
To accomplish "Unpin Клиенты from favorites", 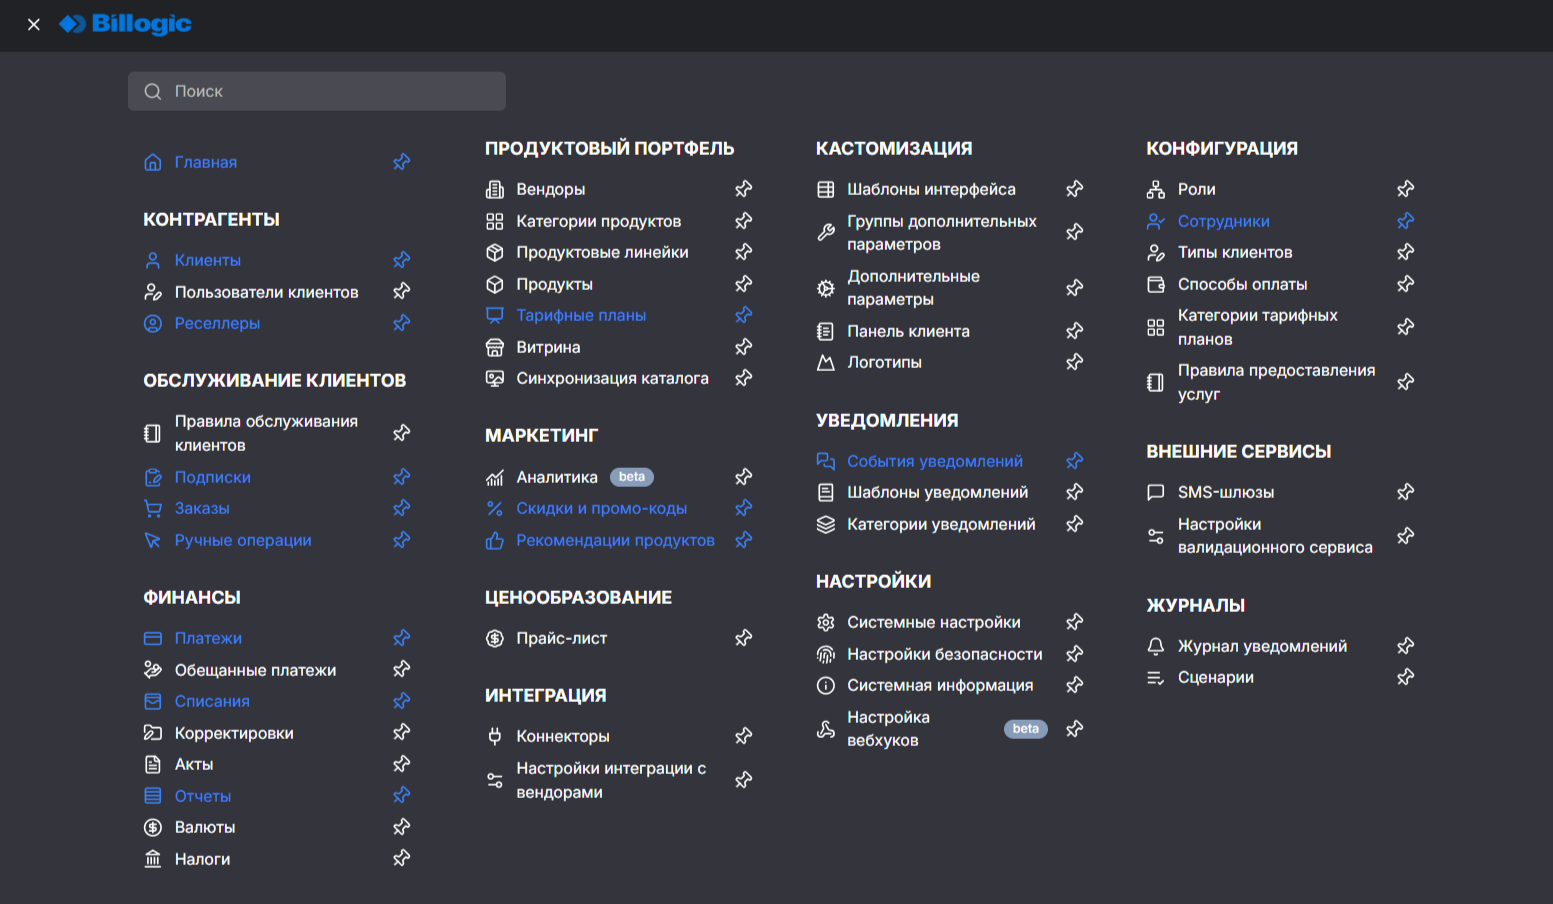I will (x=401, y=260).
